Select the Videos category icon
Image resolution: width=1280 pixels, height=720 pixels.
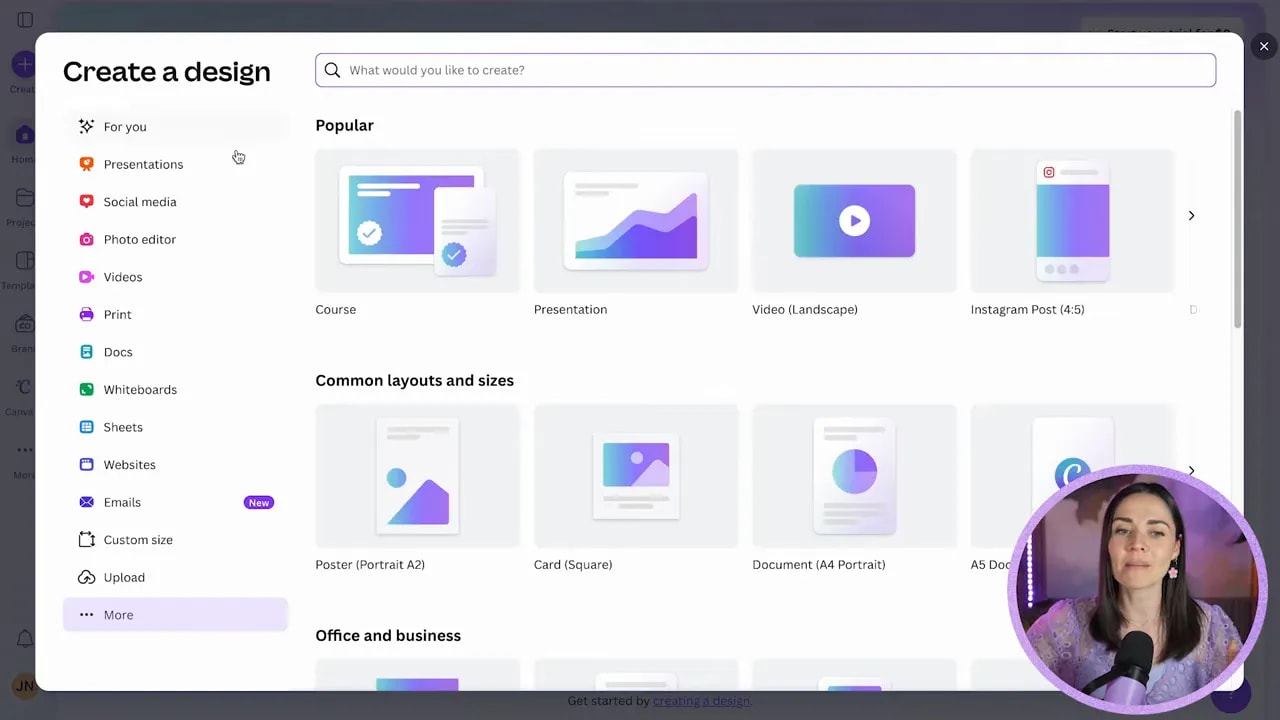(x=87, y=277)
